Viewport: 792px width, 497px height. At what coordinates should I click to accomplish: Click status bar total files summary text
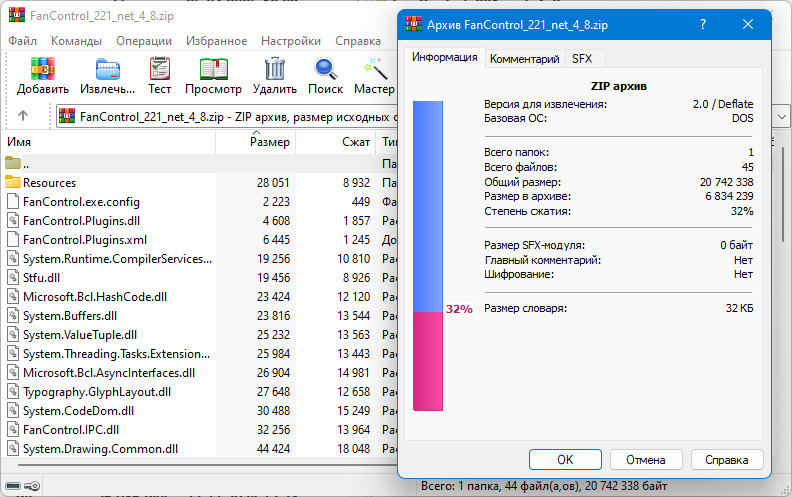[544, 486]
